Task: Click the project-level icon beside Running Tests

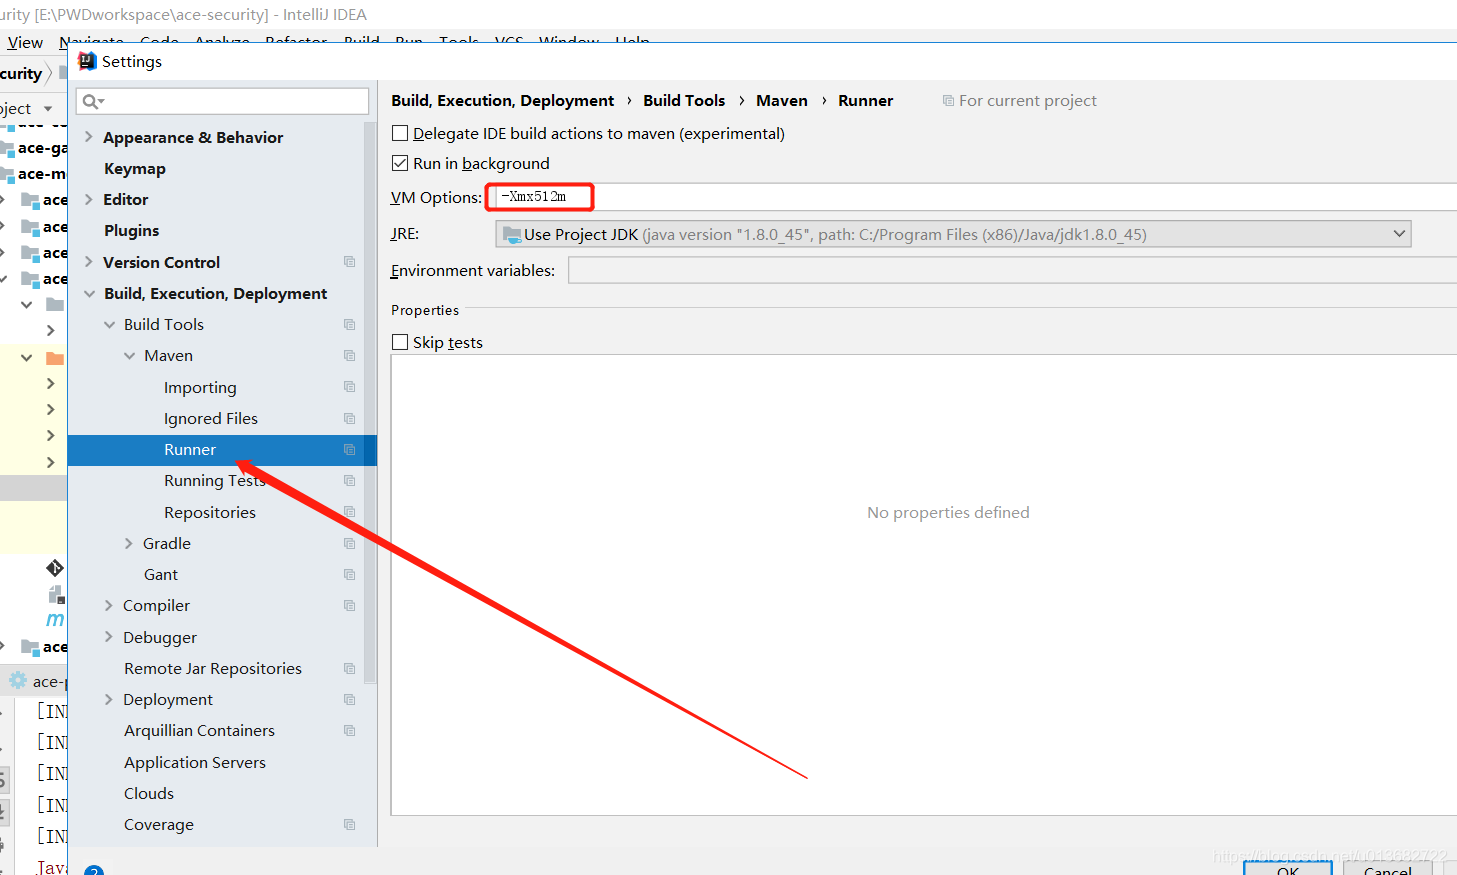Action: tap(349, 480)
